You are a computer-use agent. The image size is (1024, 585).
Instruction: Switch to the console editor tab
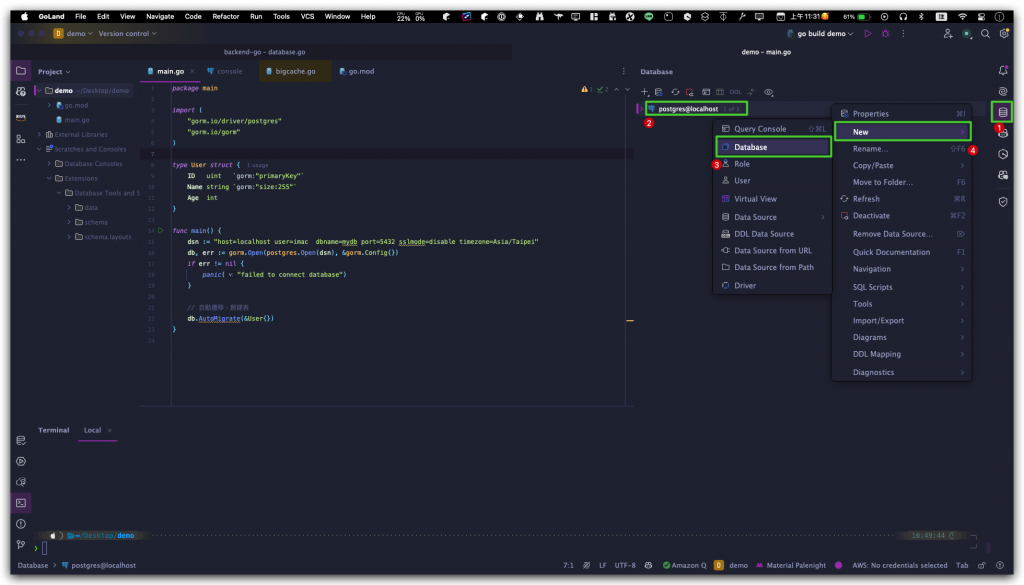(224, 71)
